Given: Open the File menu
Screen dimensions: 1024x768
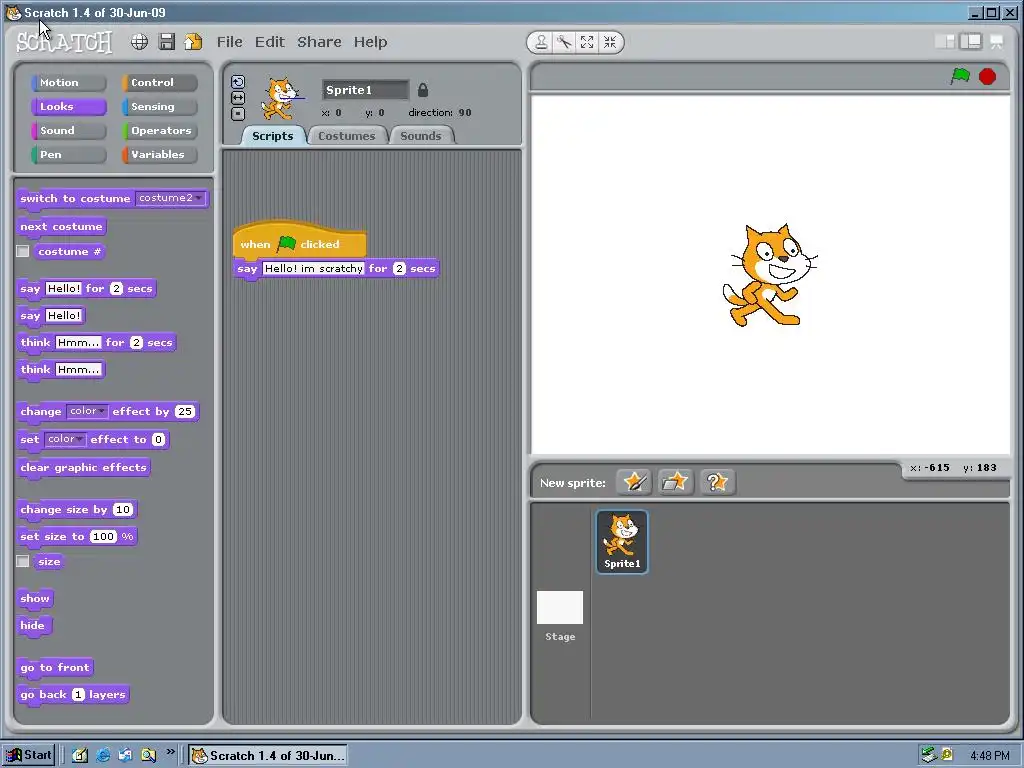Looking at the screenshot, I should pyautogui.click(x=230, y=42).
